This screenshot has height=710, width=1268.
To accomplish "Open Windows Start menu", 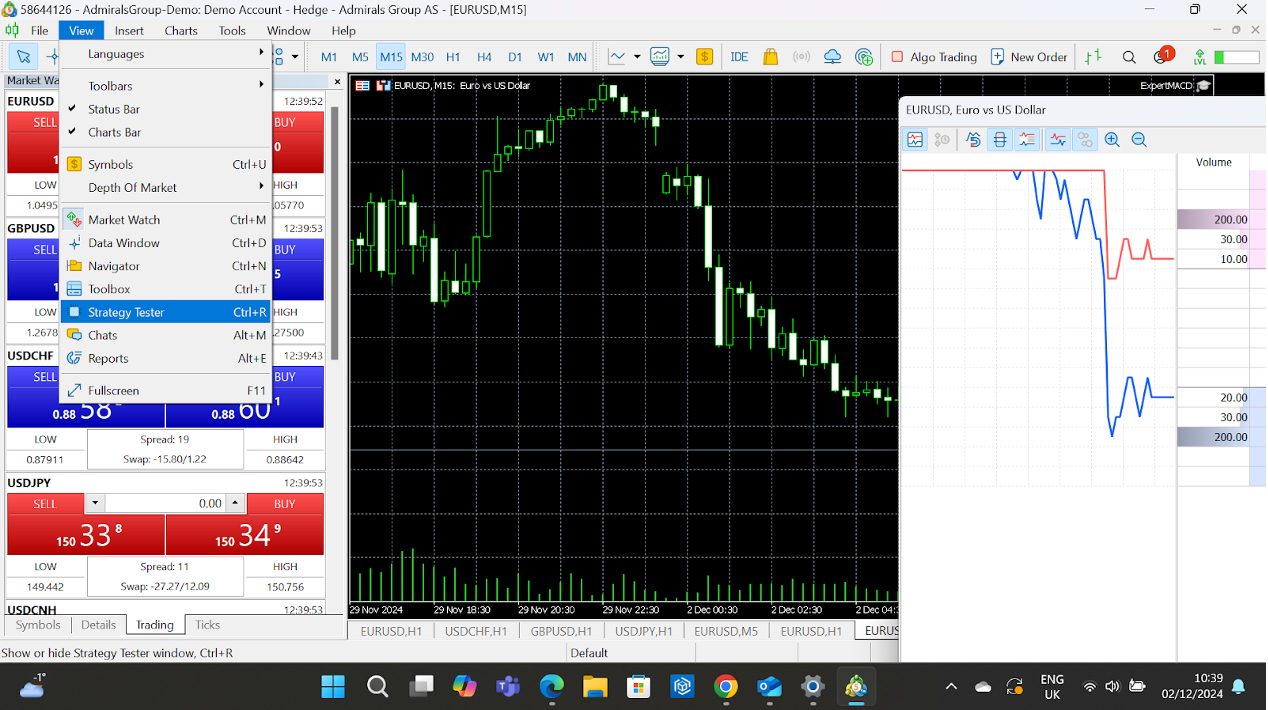I will pyautogui.click(x=333, y=686).
